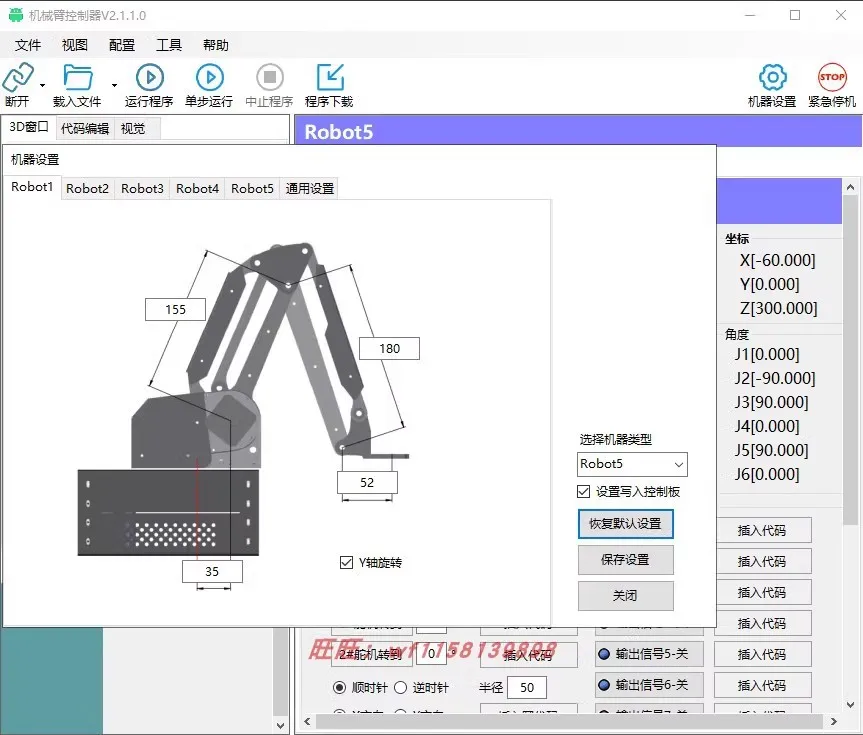
Task: Toggle the 输出信号6-关 switch
Action: pyautogui.click(x=649, y=685)
